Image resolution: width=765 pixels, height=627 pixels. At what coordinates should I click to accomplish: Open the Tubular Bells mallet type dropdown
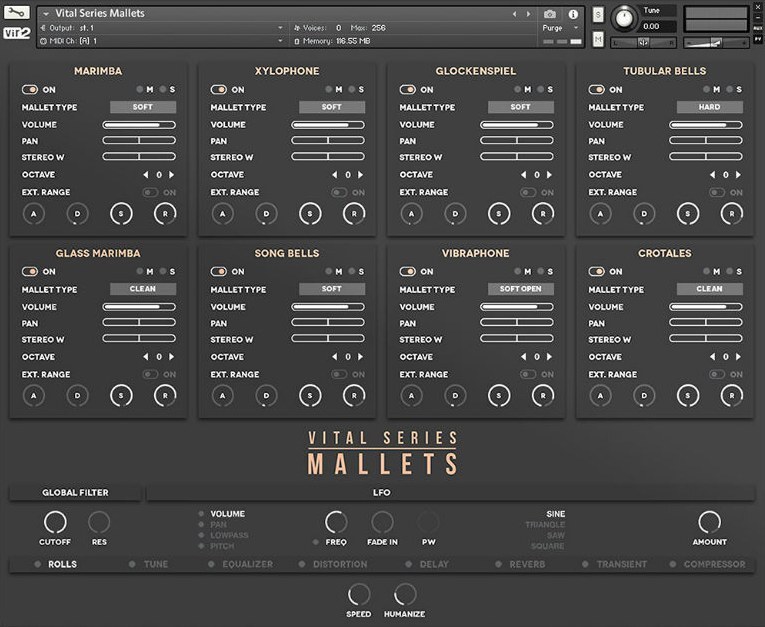(709, 107)
